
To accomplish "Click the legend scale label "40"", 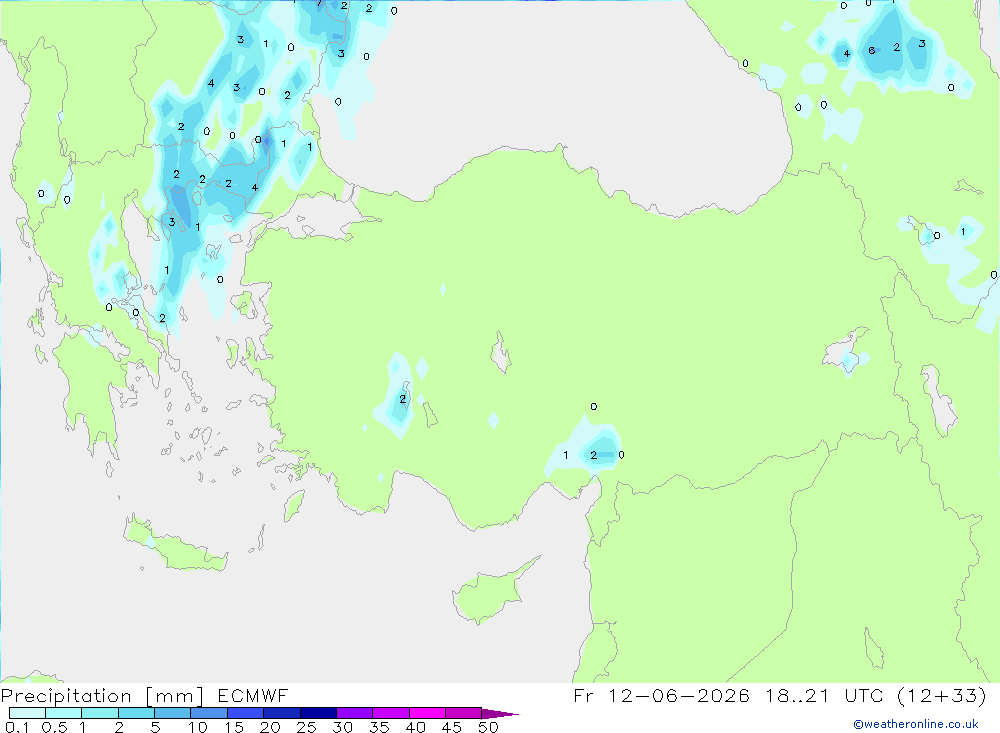I will pos(416,727).
